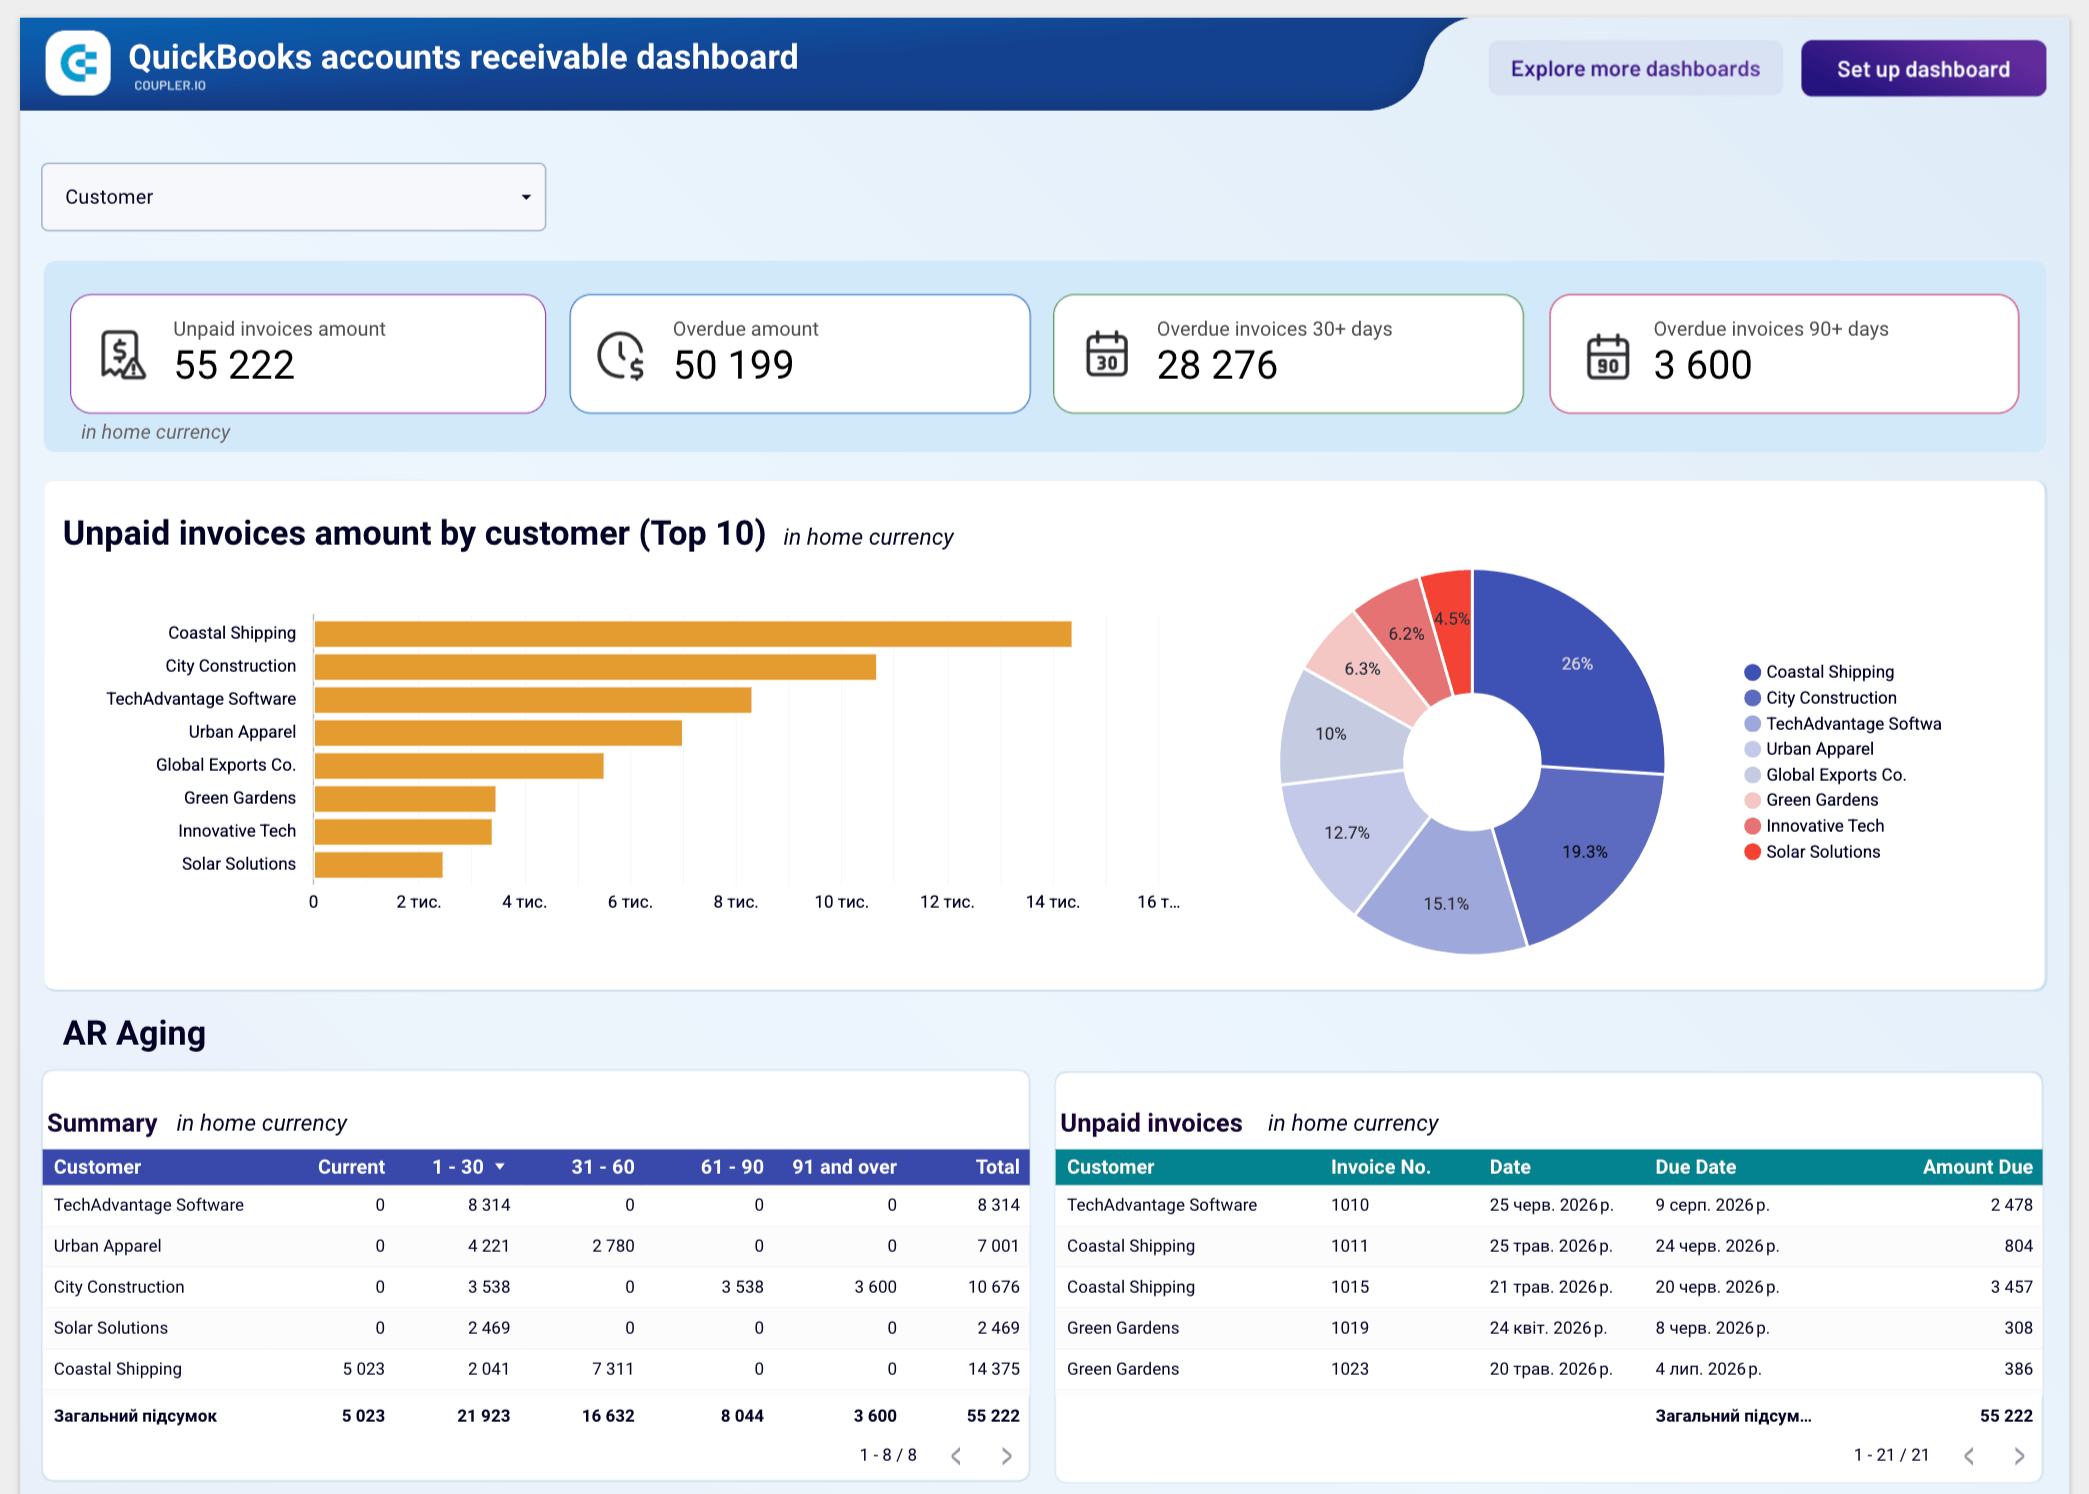Screen dimensions: 2089x1494
Task: Click invoice number 1015 cell
Action: [1350, 1287]
